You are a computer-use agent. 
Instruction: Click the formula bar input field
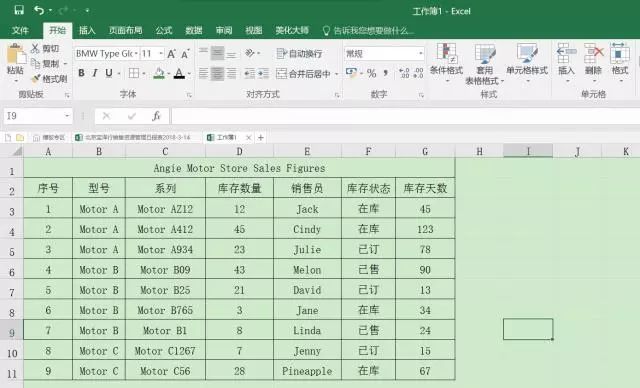[405, 116]
